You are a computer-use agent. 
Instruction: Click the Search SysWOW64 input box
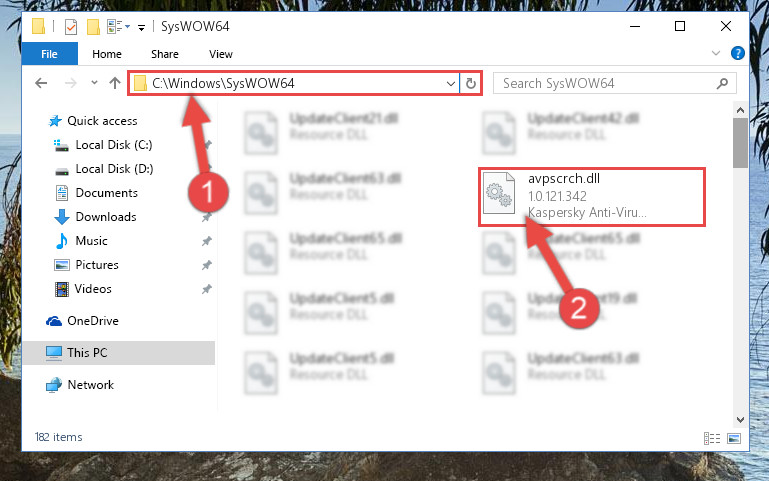click(608, 83)
